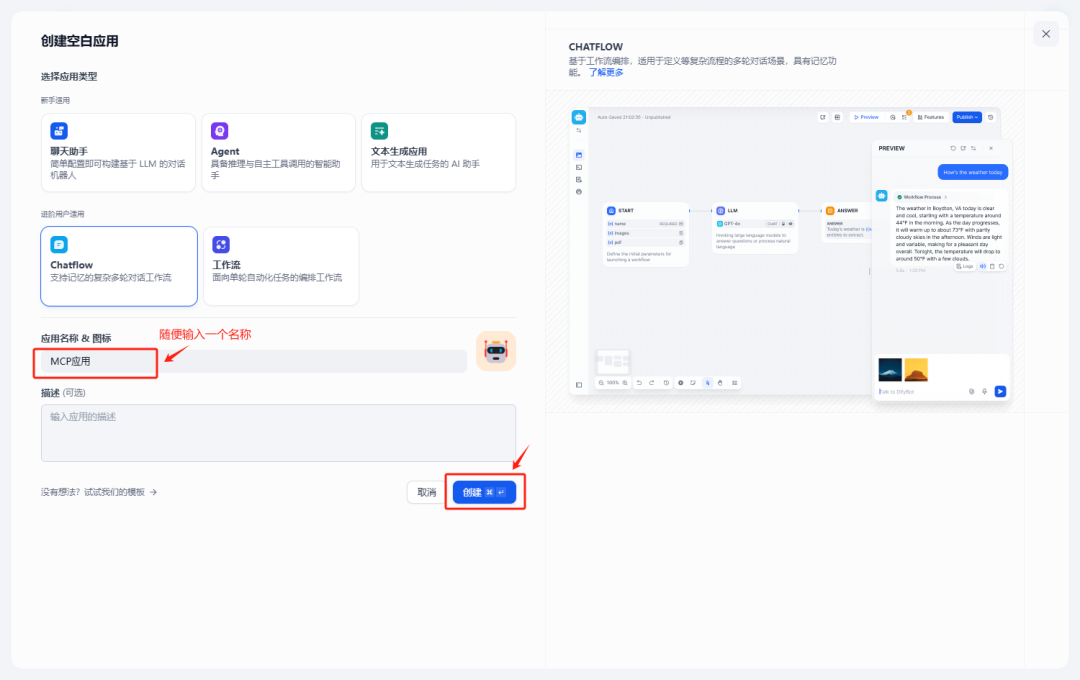The image size is (1080, 680).
Task: Focus the 输入应用的描述 description textarea
Action: (278, 433)
